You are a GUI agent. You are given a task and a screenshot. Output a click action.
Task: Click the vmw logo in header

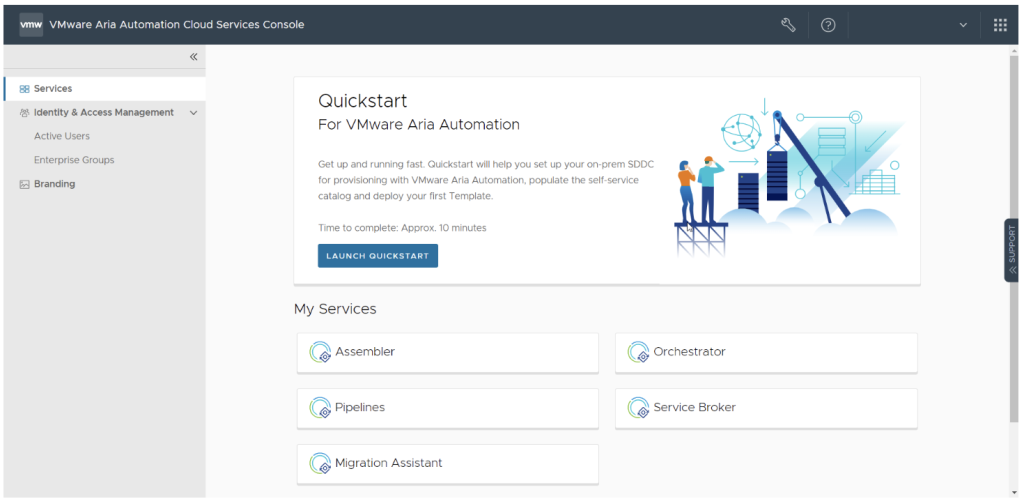[31, 25]
